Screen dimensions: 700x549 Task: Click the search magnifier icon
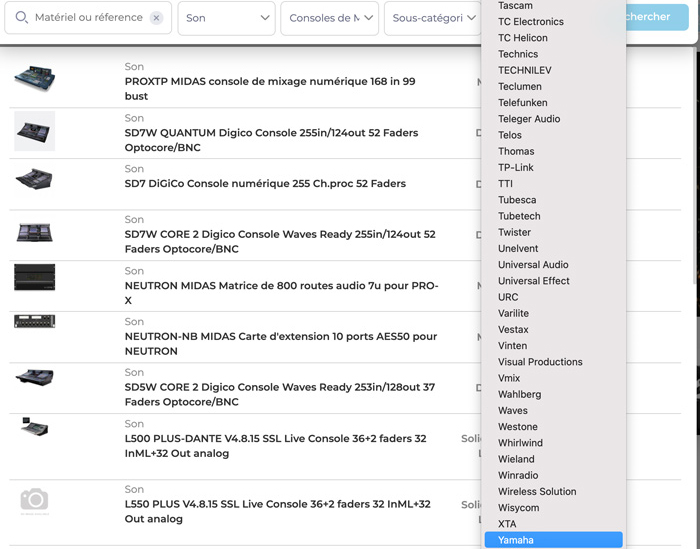click(21, 17)
